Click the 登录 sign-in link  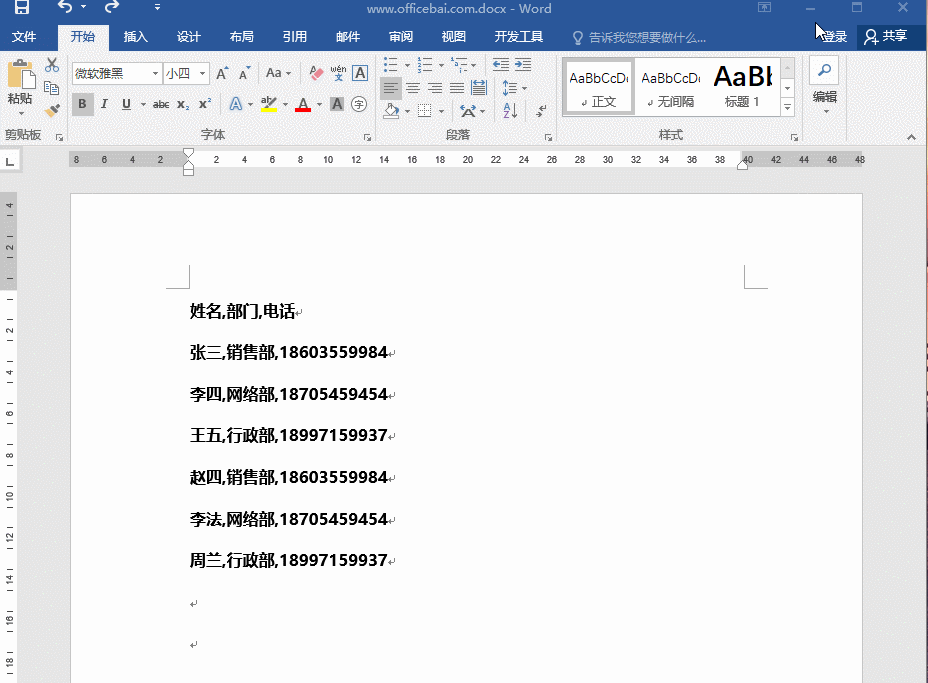835,37
